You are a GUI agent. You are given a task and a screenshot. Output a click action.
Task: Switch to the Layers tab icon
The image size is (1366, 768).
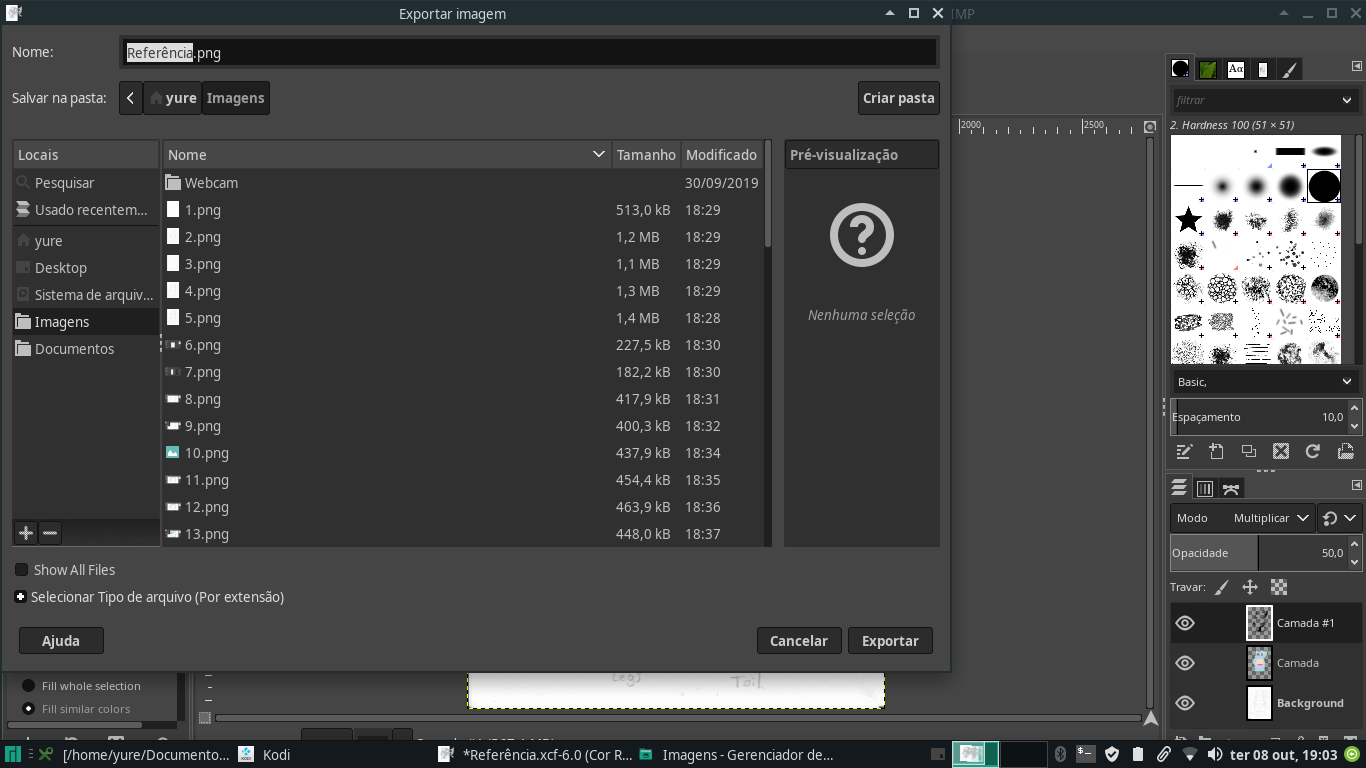(x=1180, y=488)
